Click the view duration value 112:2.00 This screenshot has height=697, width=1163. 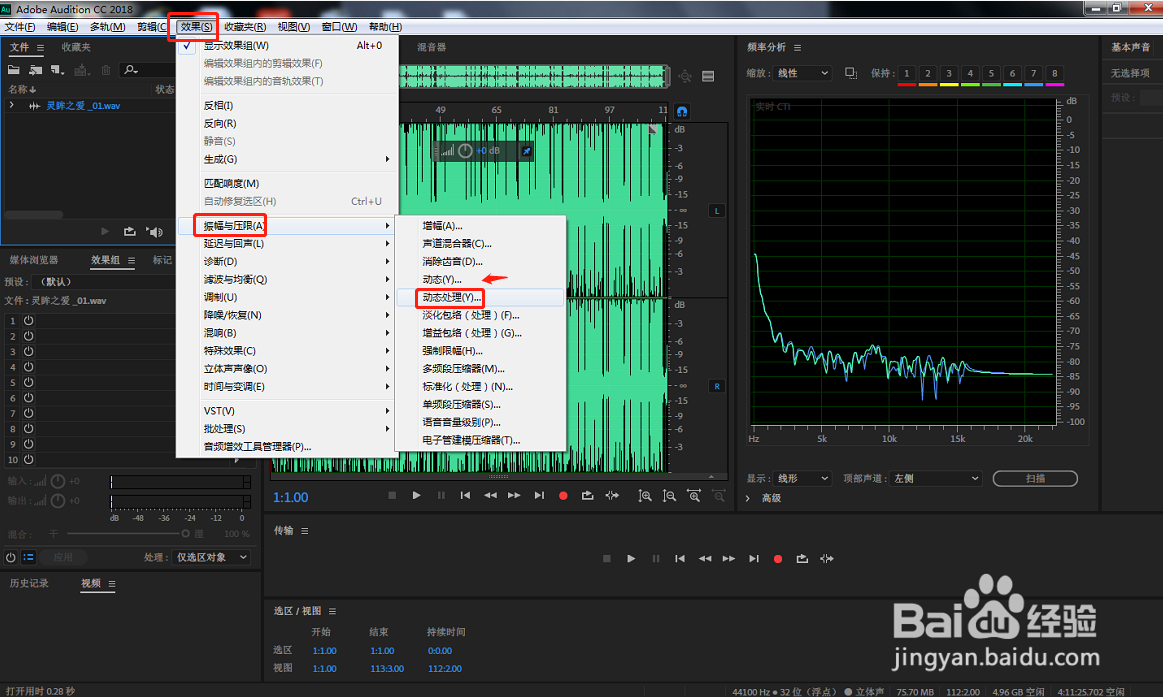(444, 668)
